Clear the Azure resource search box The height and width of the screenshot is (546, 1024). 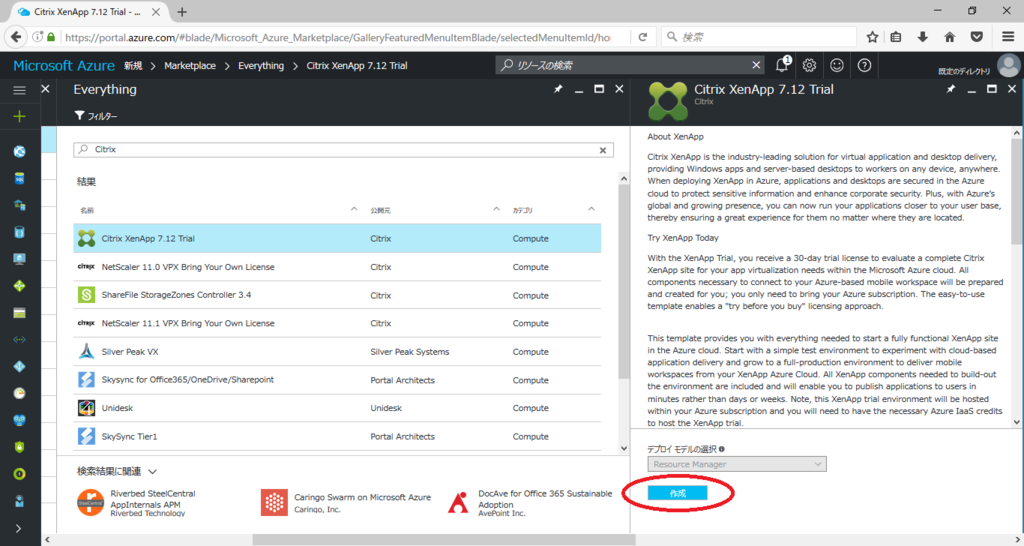tap(756, 65)
